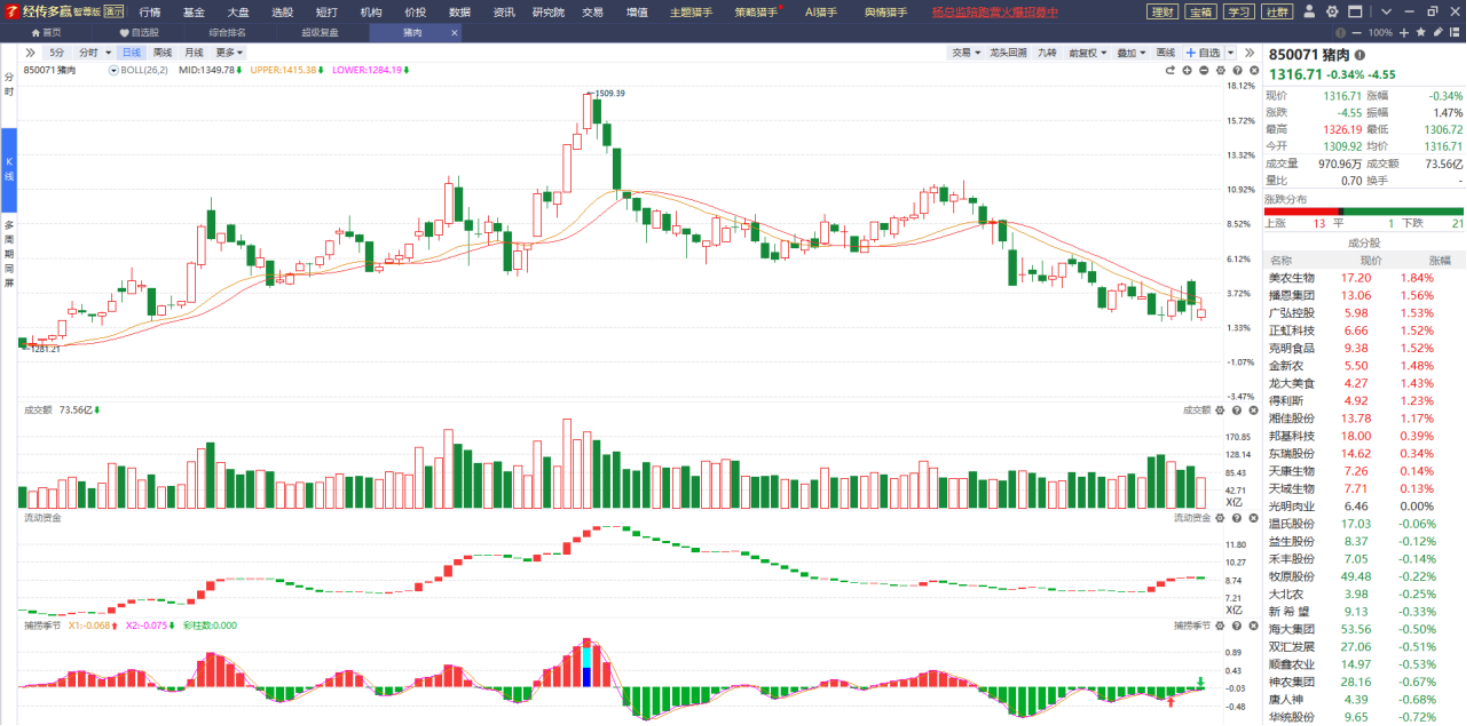Switch to the 超级复盘 tab
This screenshot has height=726, width=1467.
pos(320,32)
